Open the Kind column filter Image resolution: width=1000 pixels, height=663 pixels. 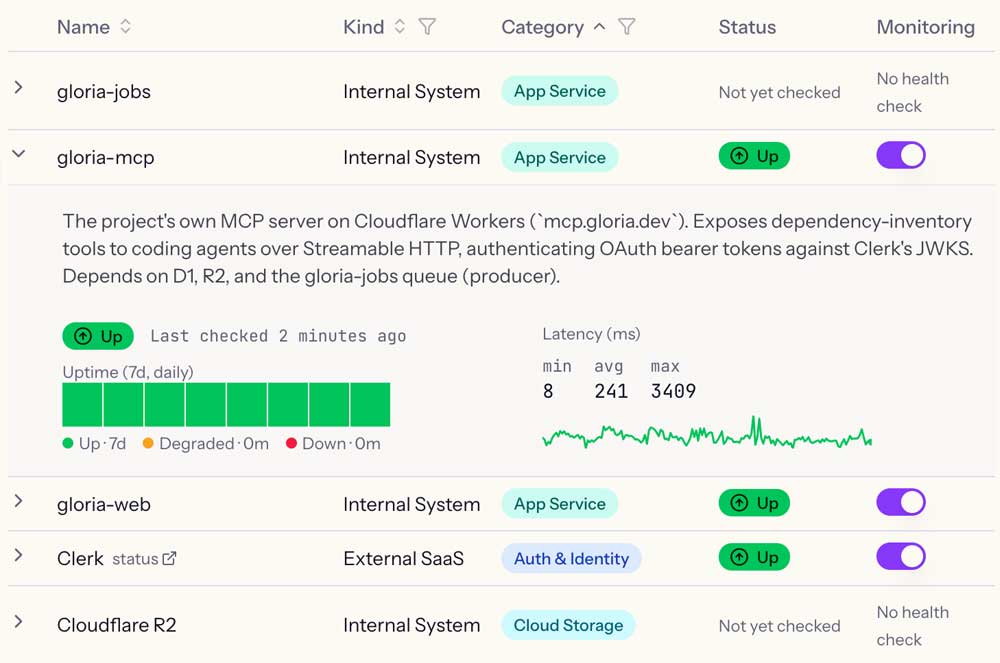pos(427,27)
